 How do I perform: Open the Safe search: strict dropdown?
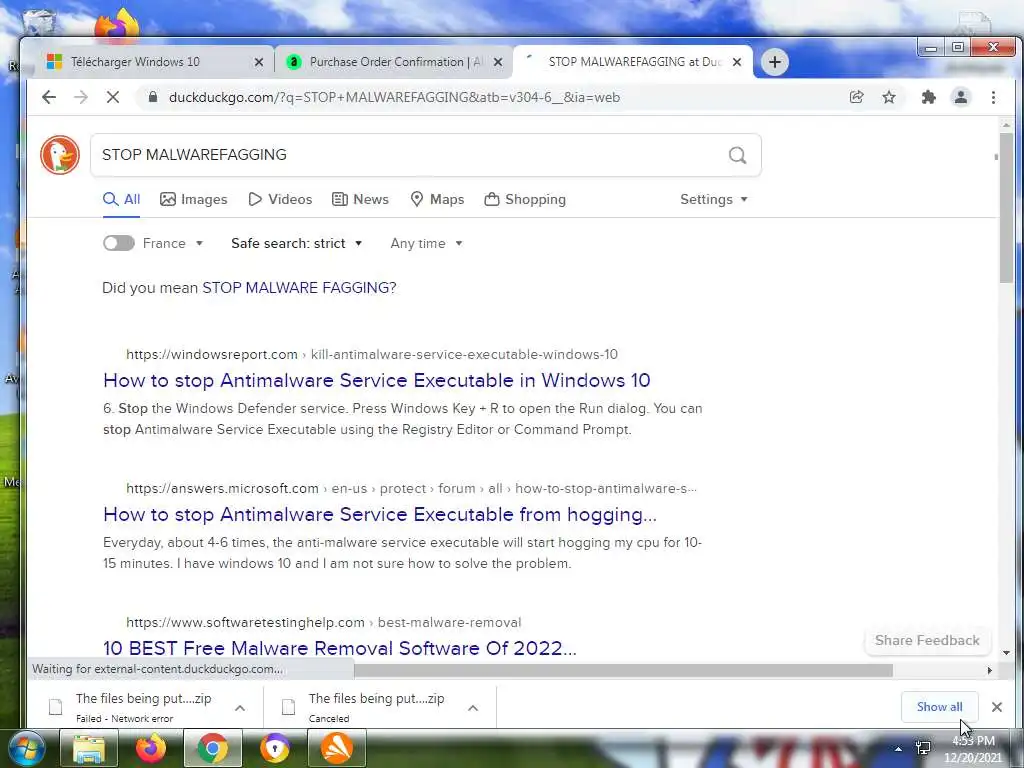[296, 243]
